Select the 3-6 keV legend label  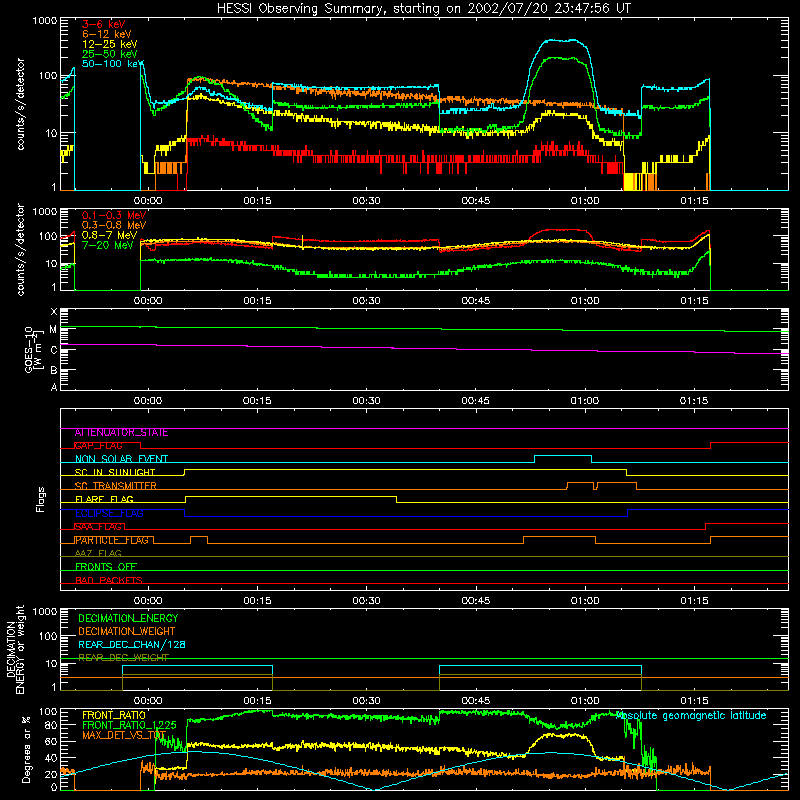104,24
